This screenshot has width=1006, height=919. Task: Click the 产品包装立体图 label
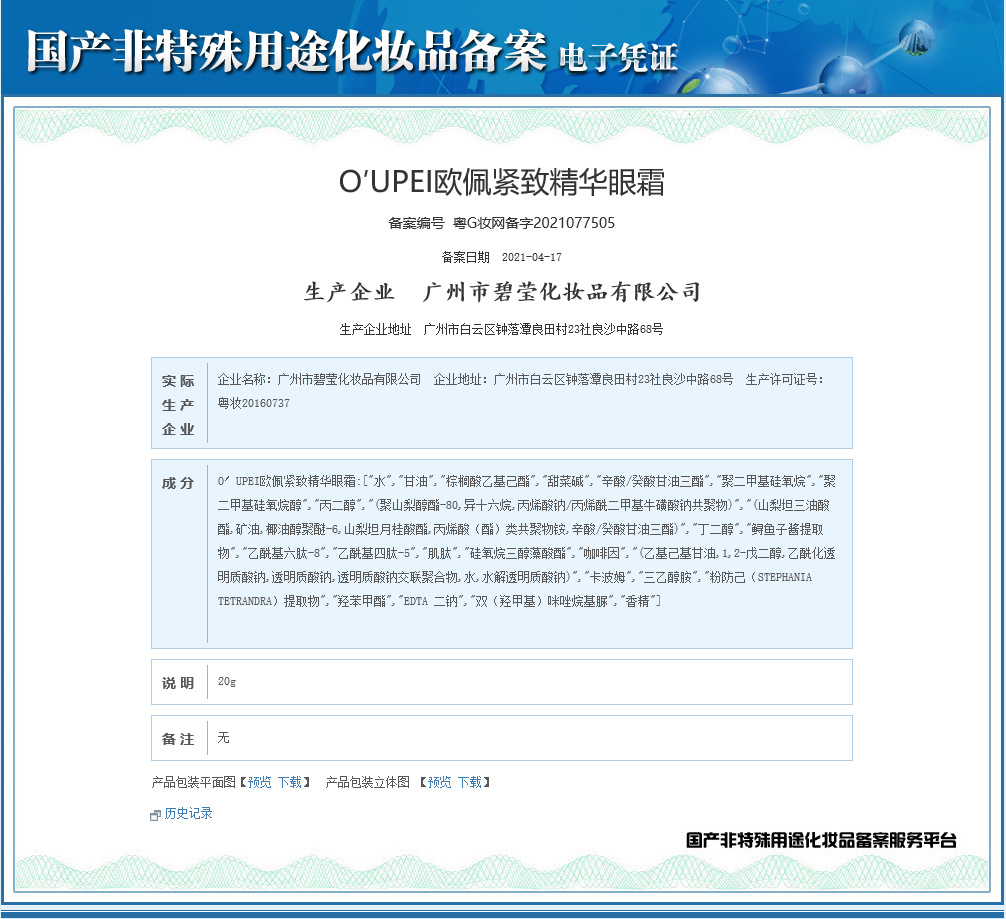point(368,782)
